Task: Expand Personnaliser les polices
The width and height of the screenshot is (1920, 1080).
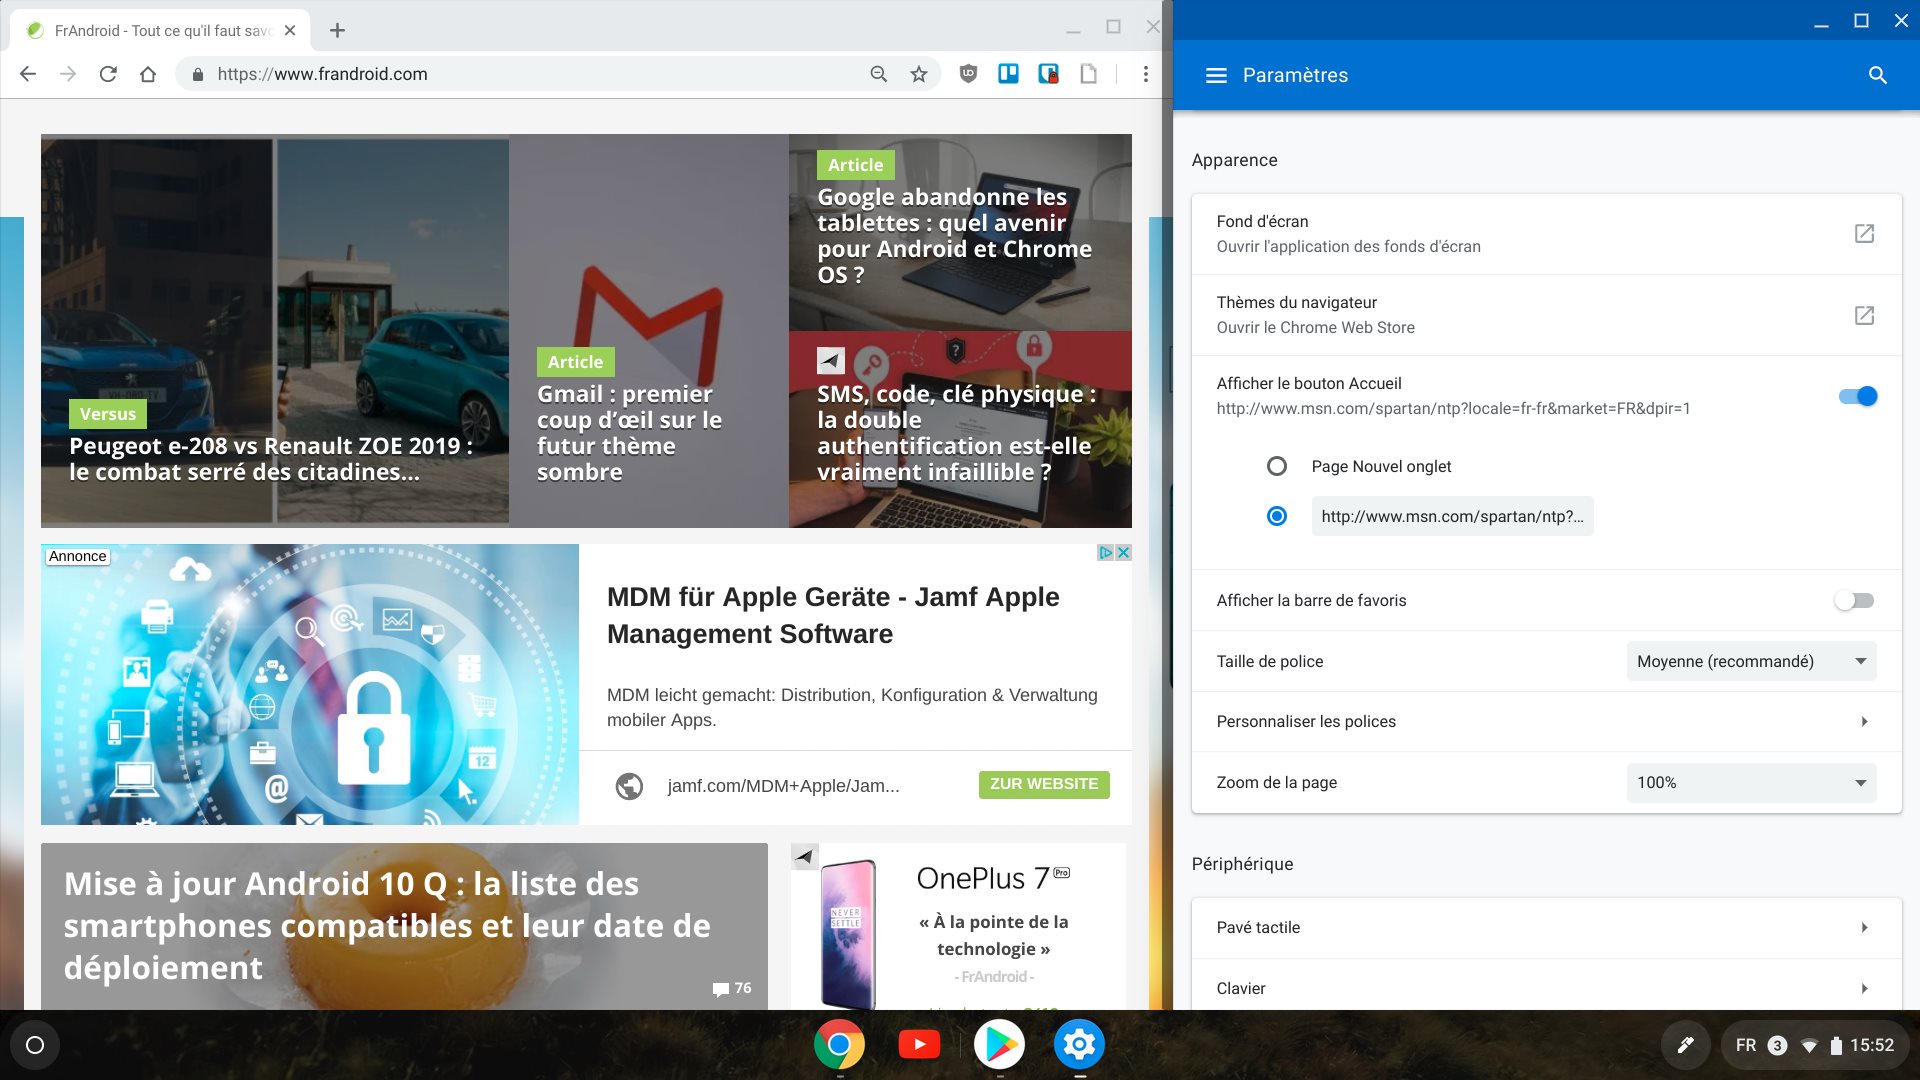Action: [1546, 721]
